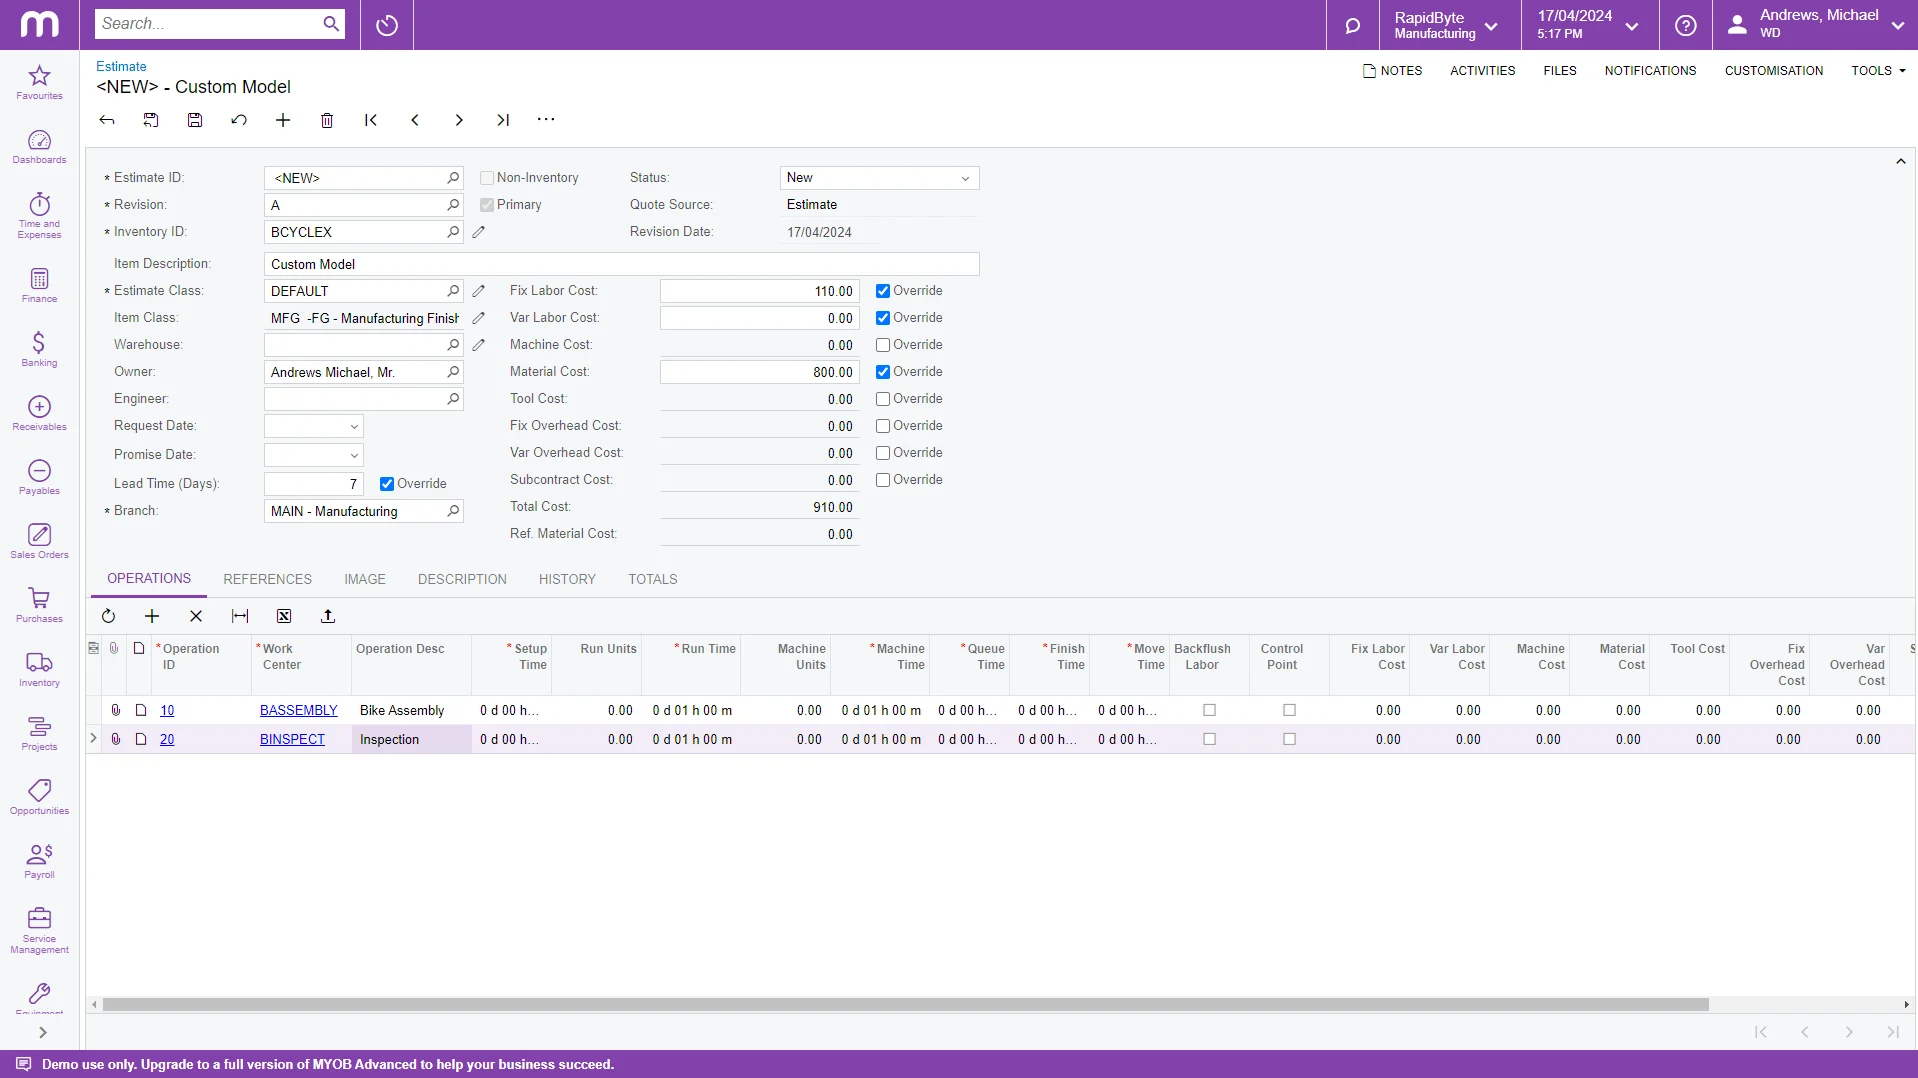1918x1078 pixels.
Task: Open NOTES for this estimate
Action: pyautogui.click(x=1392, y=70)
